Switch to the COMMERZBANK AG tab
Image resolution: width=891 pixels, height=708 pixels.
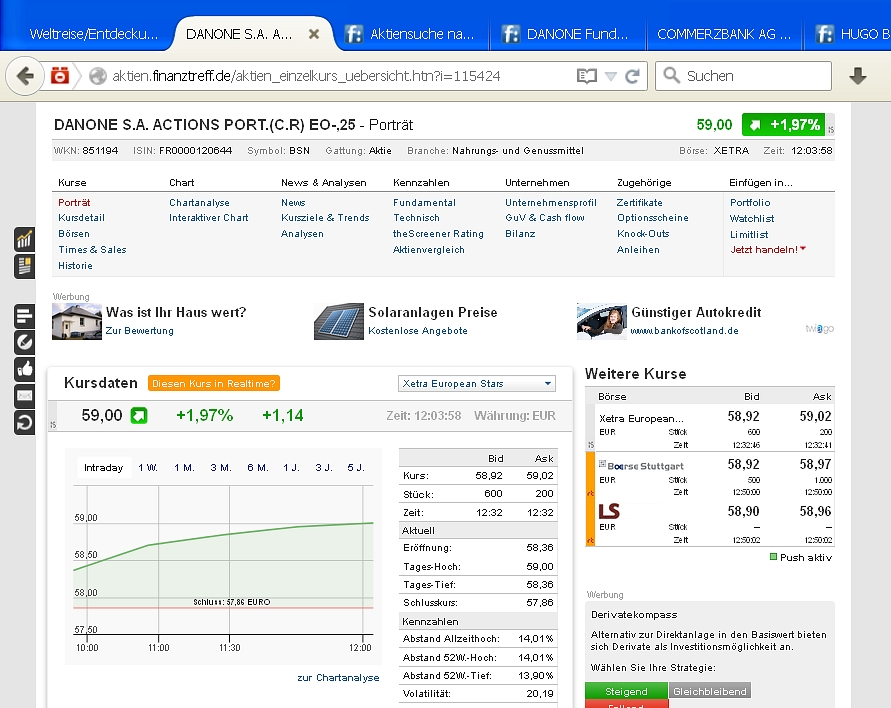pyautogui.click(x=724, y=34)
